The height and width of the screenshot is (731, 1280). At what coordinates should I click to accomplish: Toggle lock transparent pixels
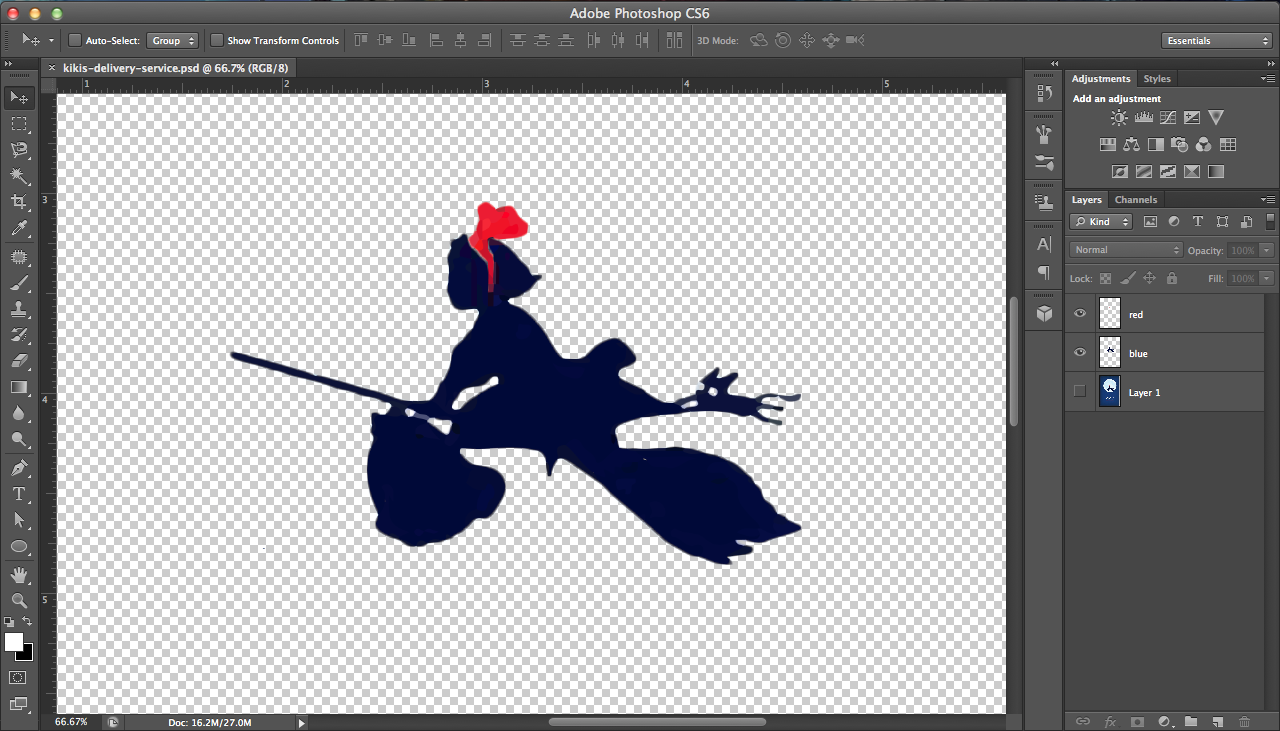1105,279
